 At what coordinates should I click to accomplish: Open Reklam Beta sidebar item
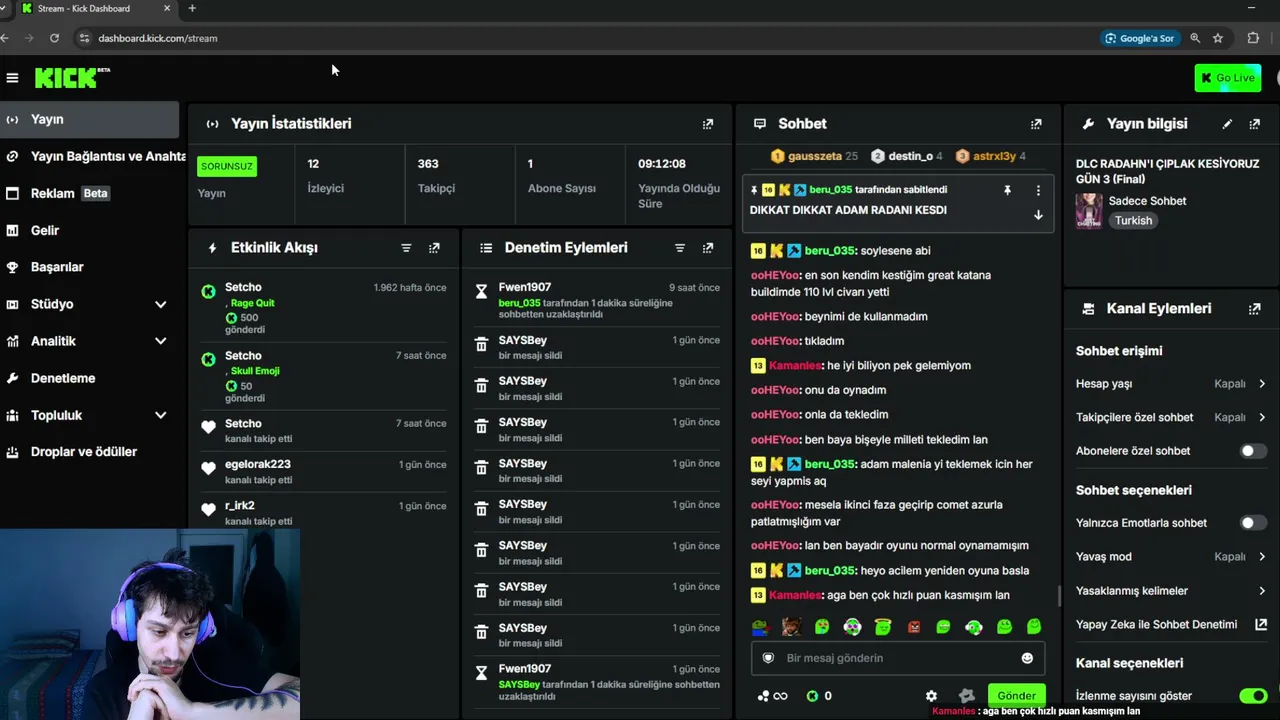point(90,193)
